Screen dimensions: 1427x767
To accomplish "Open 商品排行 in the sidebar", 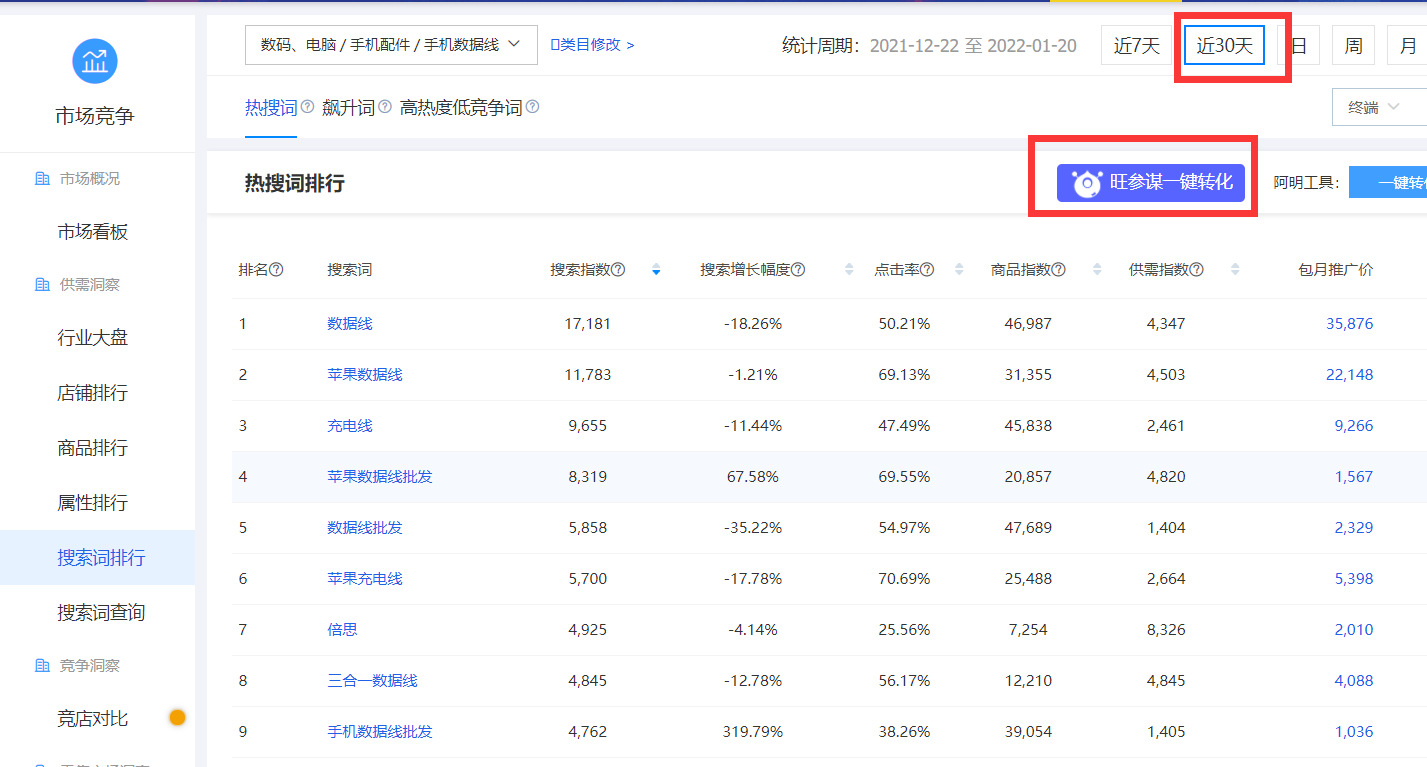I will click(93, 448).
